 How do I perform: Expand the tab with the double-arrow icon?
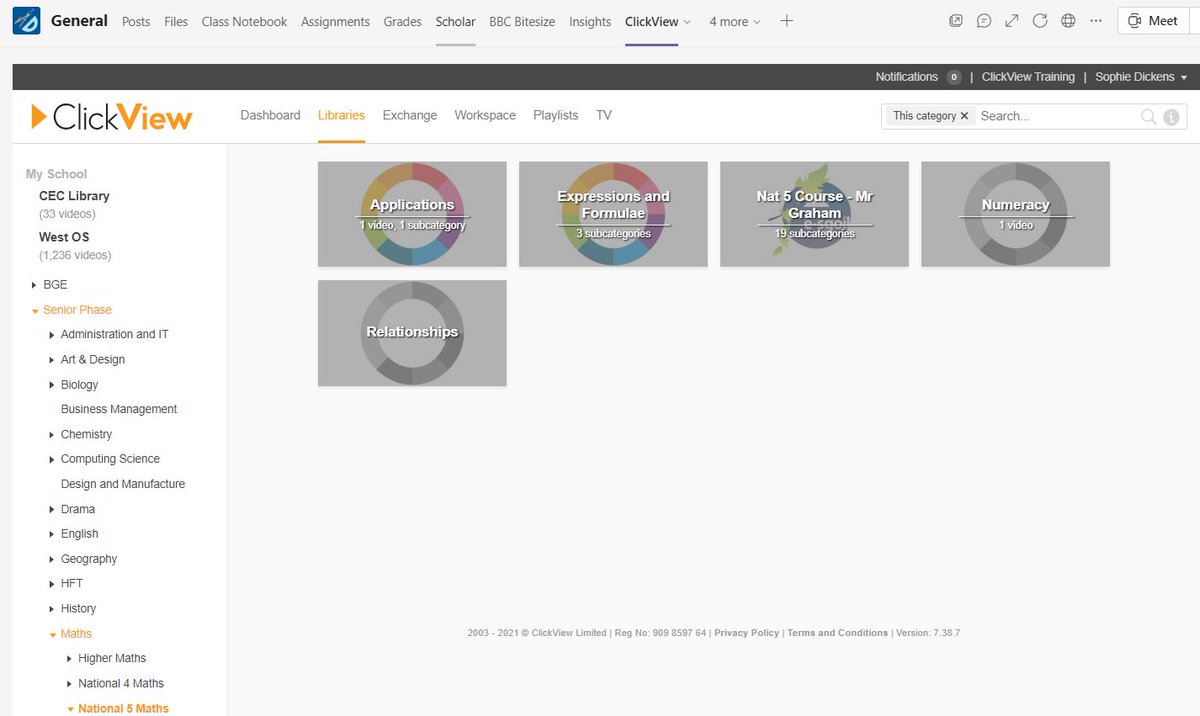click(x=1012, y=21)
